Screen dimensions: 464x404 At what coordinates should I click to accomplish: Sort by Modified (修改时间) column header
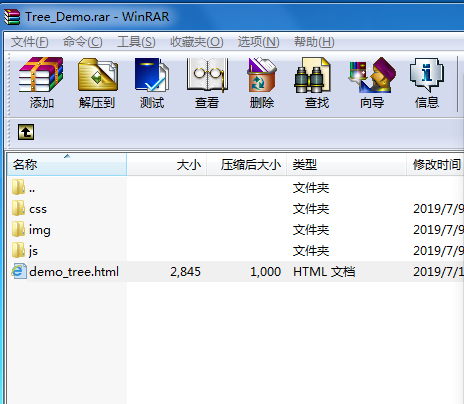(x=435, y=164)
